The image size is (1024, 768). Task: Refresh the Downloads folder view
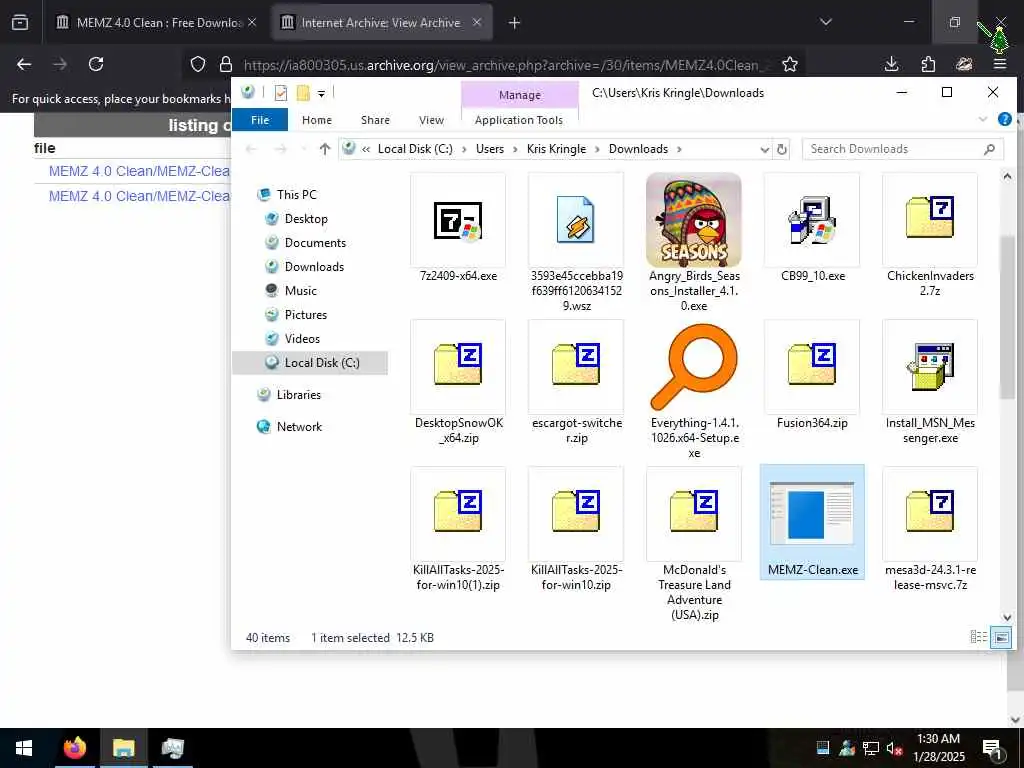pyautogui.click(x=781, y=149)
